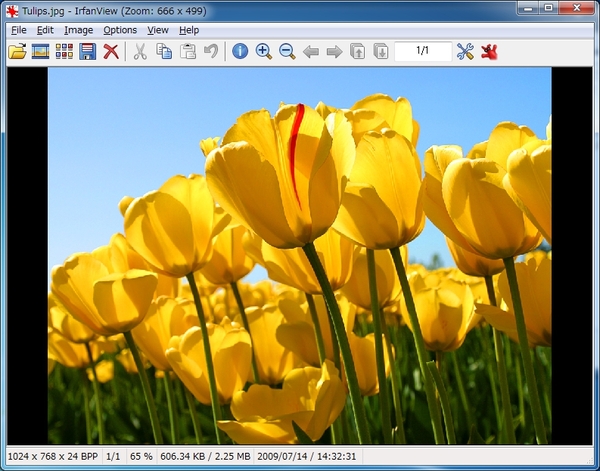Show image Information blue icon
The width and height of the screenshot is (600, 471).
pyautogui.click(x=240, y=51)
